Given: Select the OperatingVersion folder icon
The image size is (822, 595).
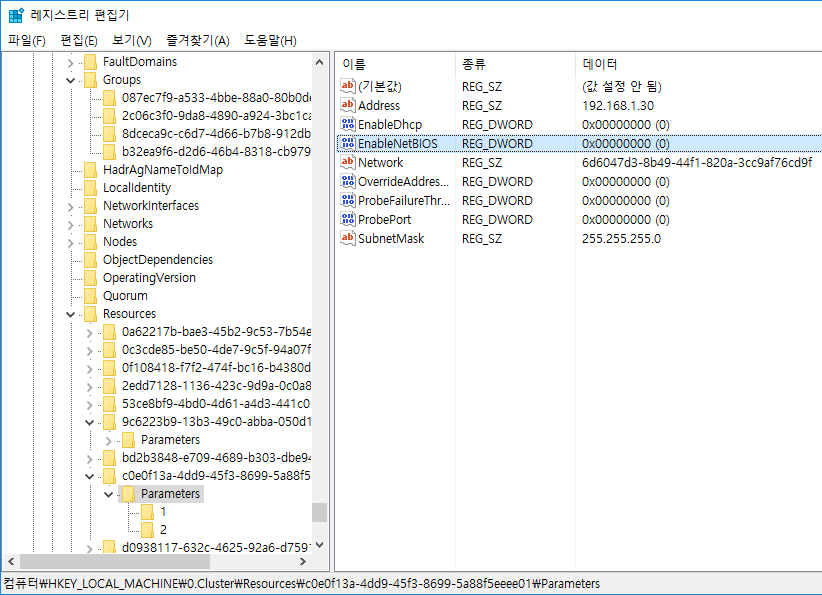Looking at the screenshot, I should click(91, 277).
